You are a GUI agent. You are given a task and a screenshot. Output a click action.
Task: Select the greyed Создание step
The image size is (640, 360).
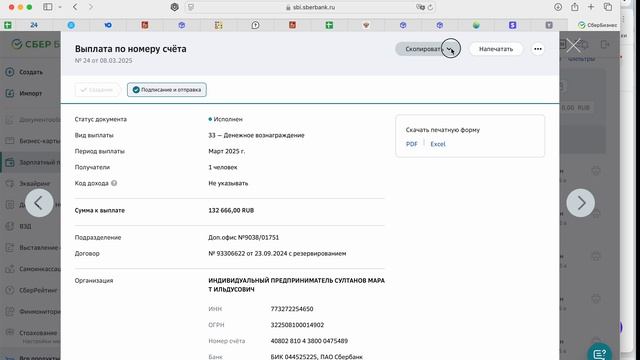[97, 90]
